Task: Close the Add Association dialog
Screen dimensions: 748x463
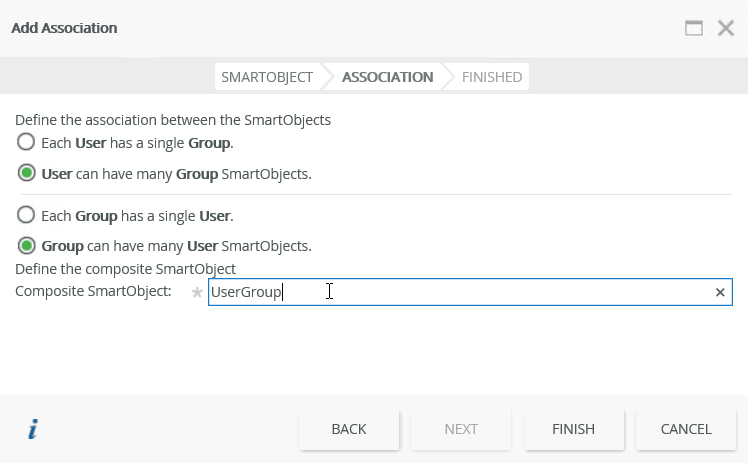Action: tap(726, 28)
